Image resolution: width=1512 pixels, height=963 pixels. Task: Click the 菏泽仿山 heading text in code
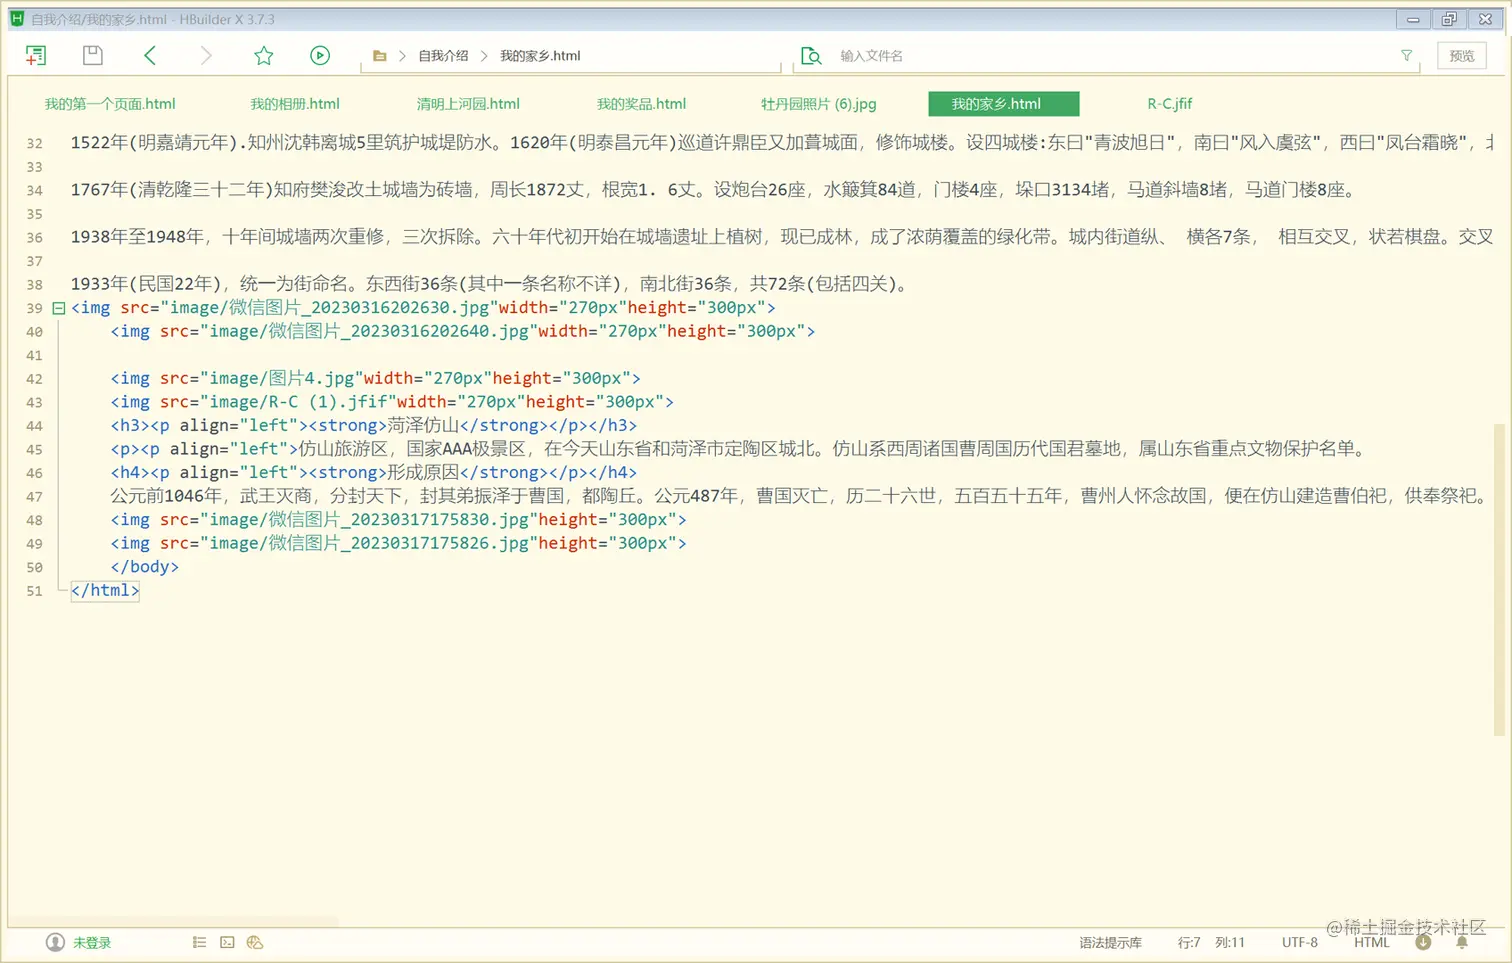pos(423,426)
